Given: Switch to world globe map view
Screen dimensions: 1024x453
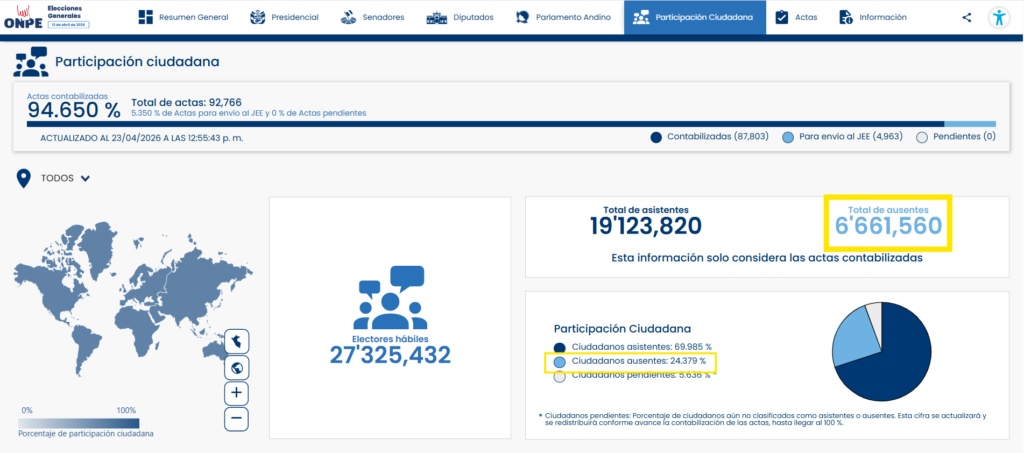Looking at the screenshot, I should click(237, 367).
